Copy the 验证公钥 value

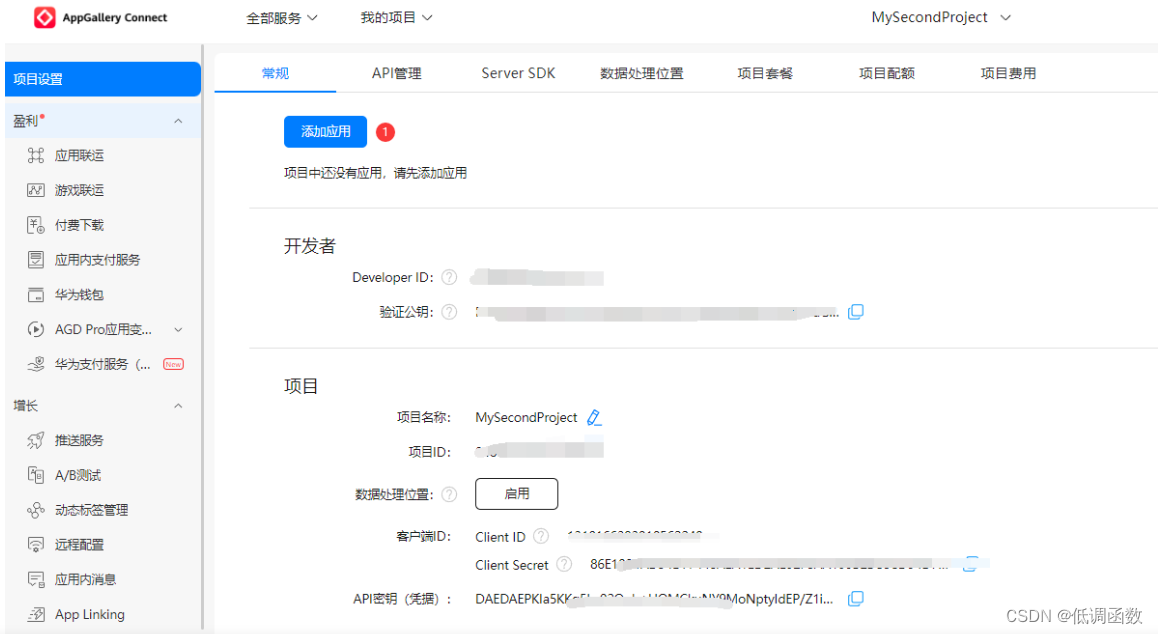[x=855, y=312]
